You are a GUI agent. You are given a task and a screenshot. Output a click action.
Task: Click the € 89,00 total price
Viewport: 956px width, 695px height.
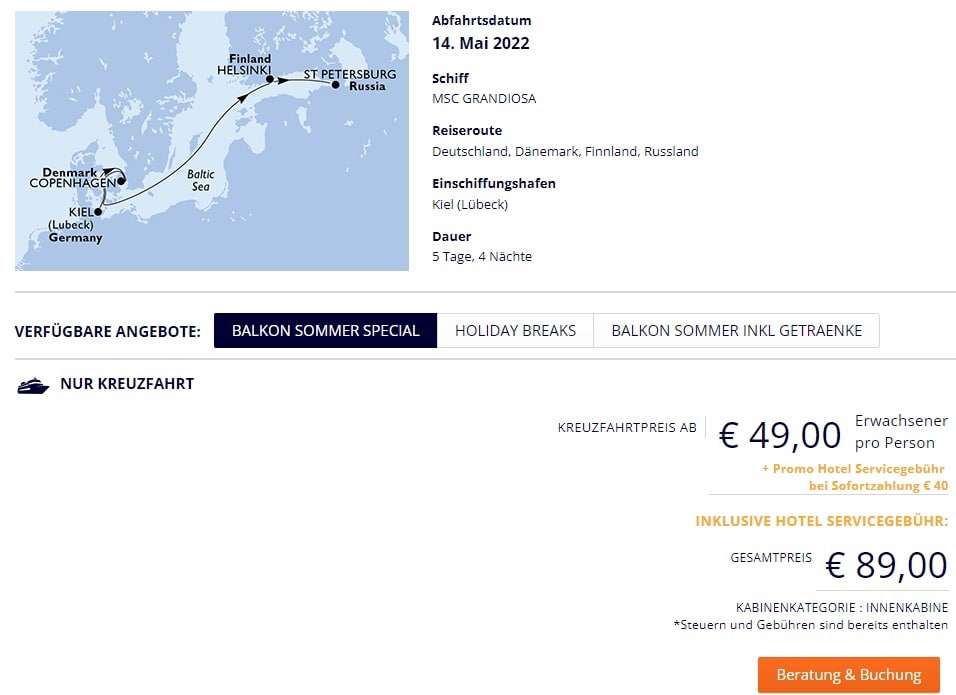(x=886, y=565)
